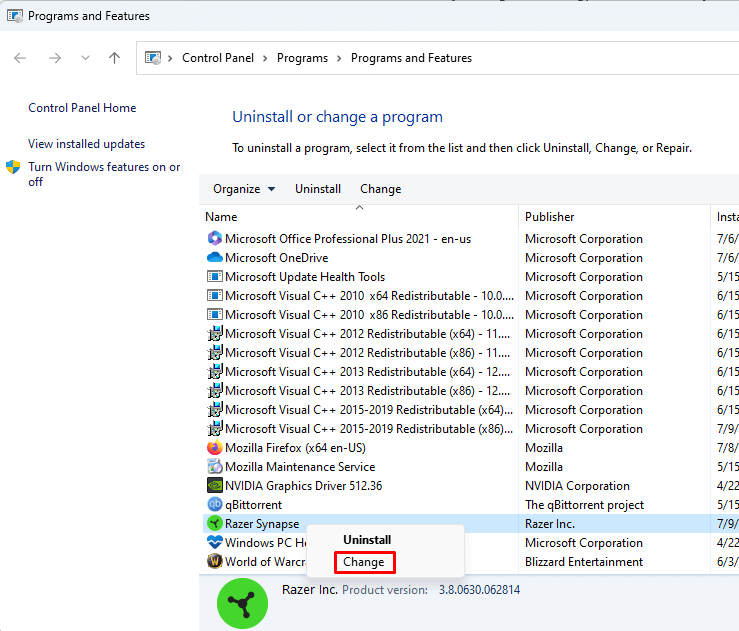The height and width of the screenshot is (631, 739).
Task: Click the Visual C++ 2013 (x64) icon
Action: click(x=214, y=371)
